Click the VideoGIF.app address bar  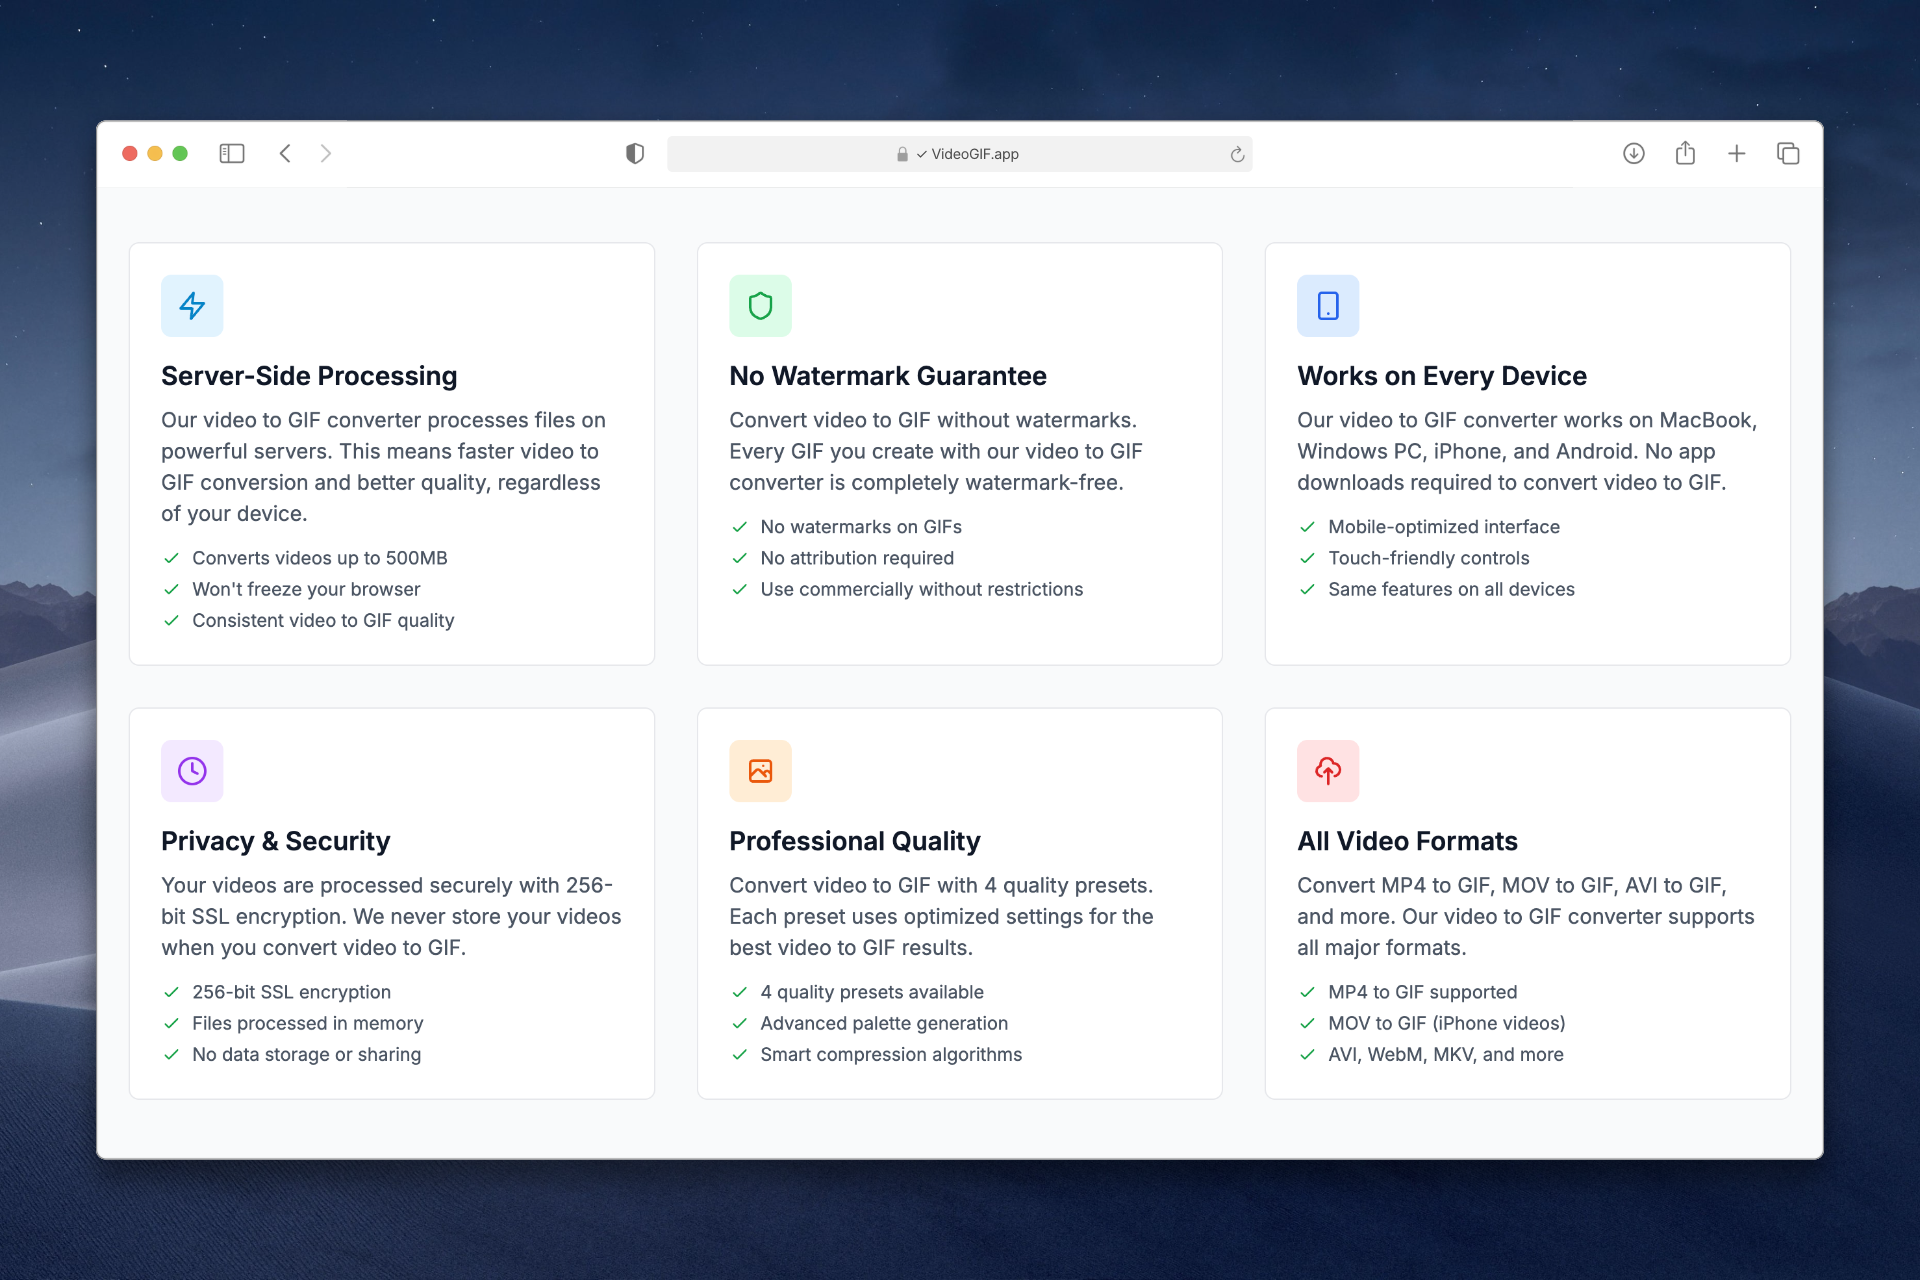960,154
